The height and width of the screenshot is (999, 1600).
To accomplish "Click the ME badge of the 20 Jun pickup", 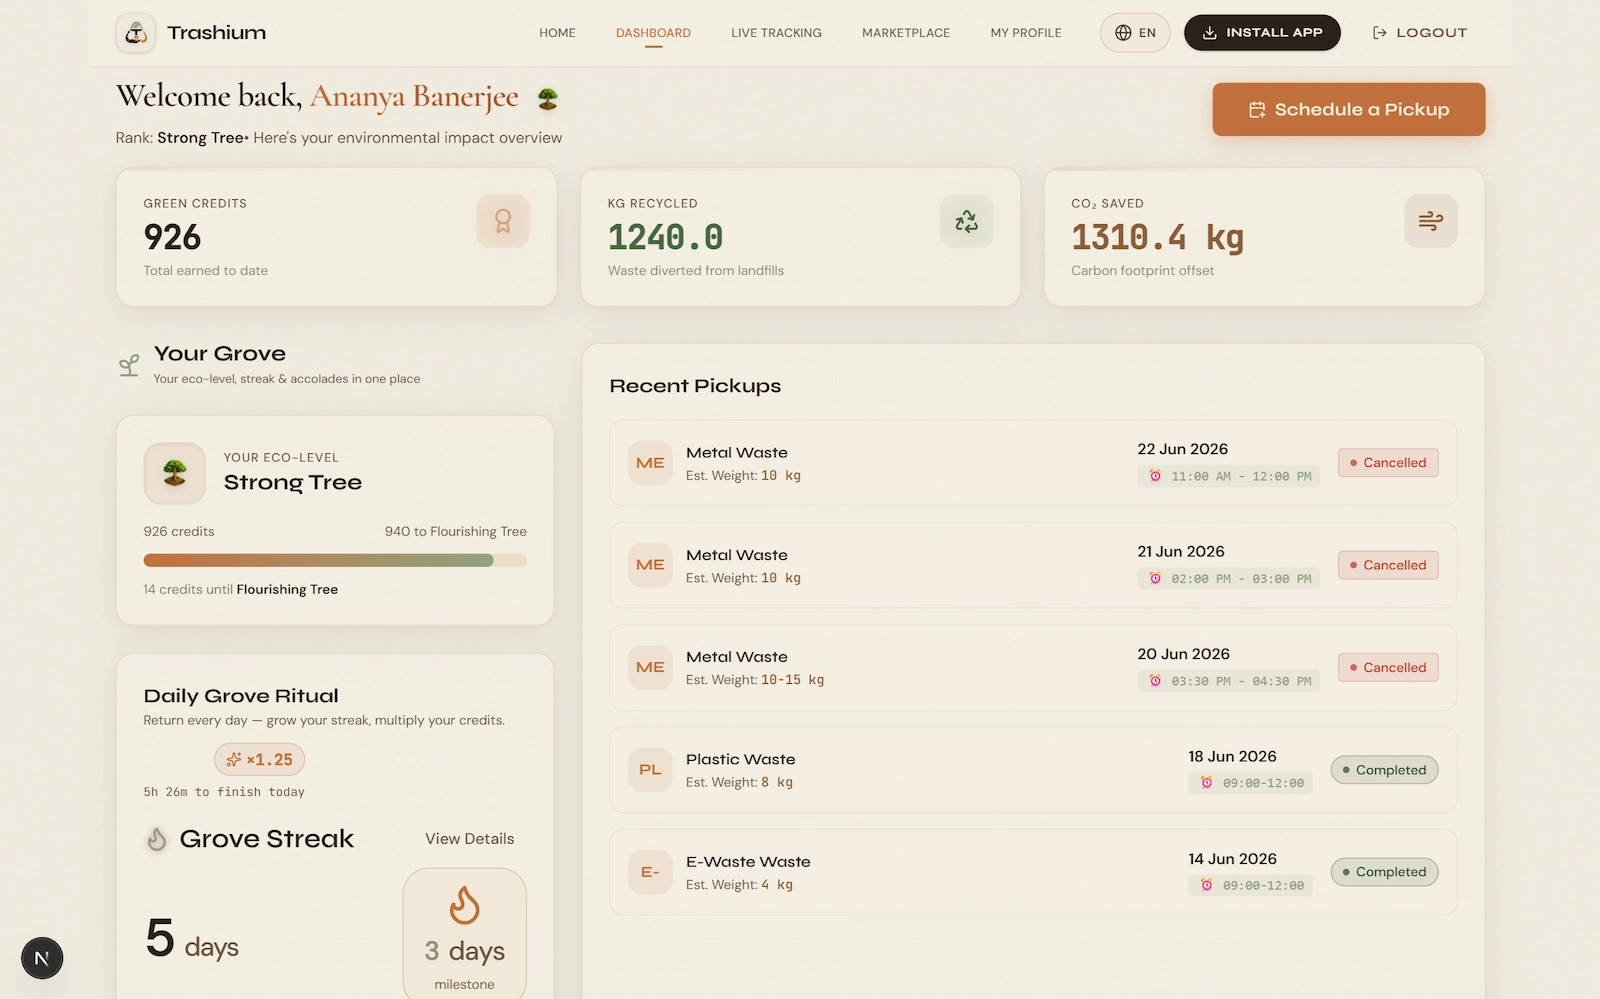I will point(650,667).
